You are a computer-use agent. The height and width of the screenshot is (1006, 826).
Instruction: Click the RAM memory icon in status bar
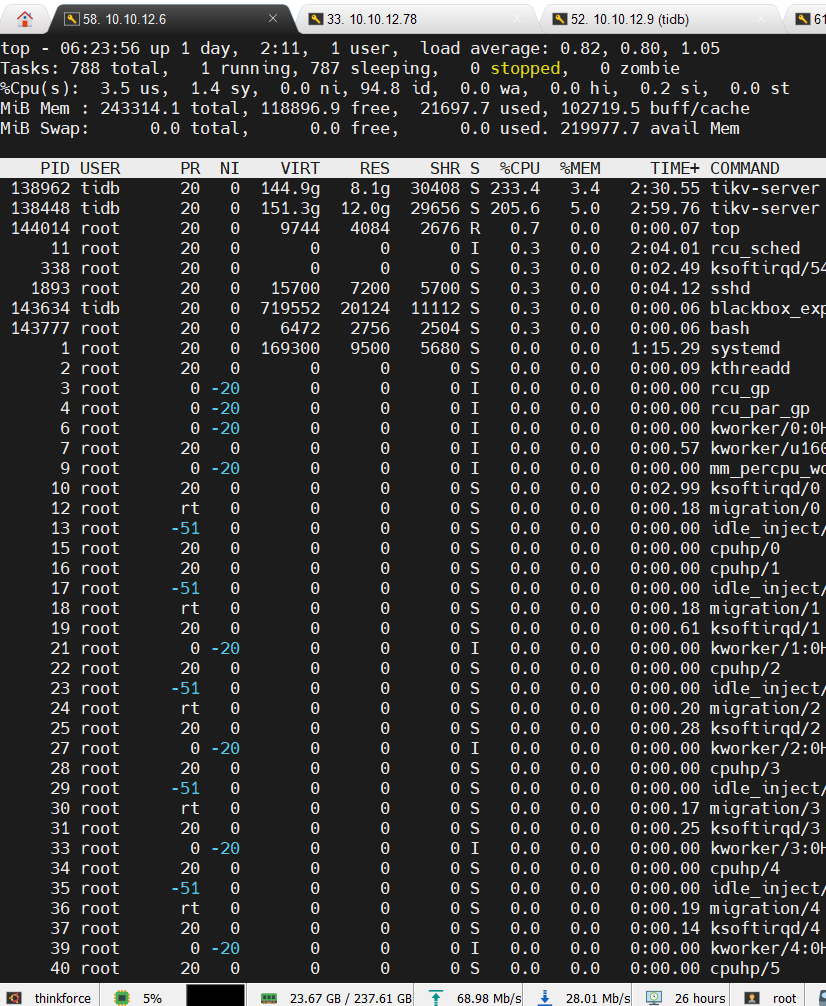269,998
